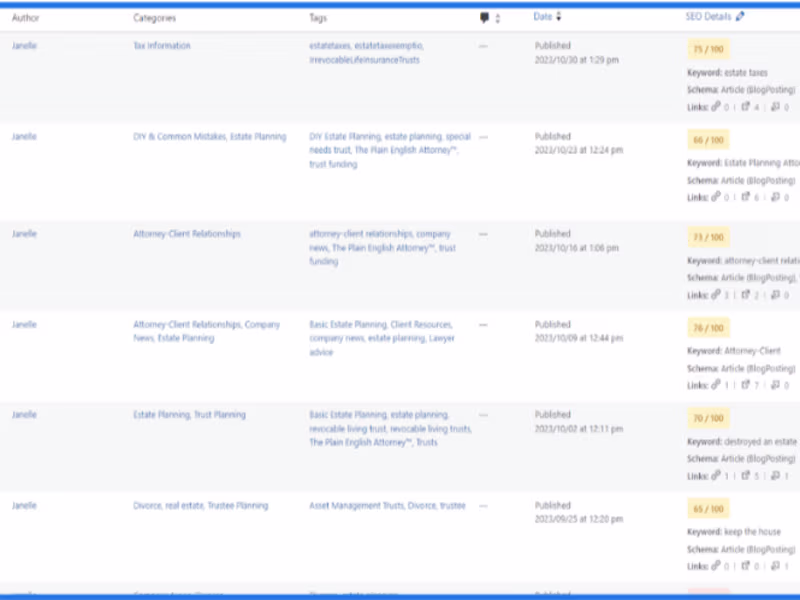This screenshot has width=800, height=600.
Task: Click external links icon in 65/100 row
Action: [745, 566]
